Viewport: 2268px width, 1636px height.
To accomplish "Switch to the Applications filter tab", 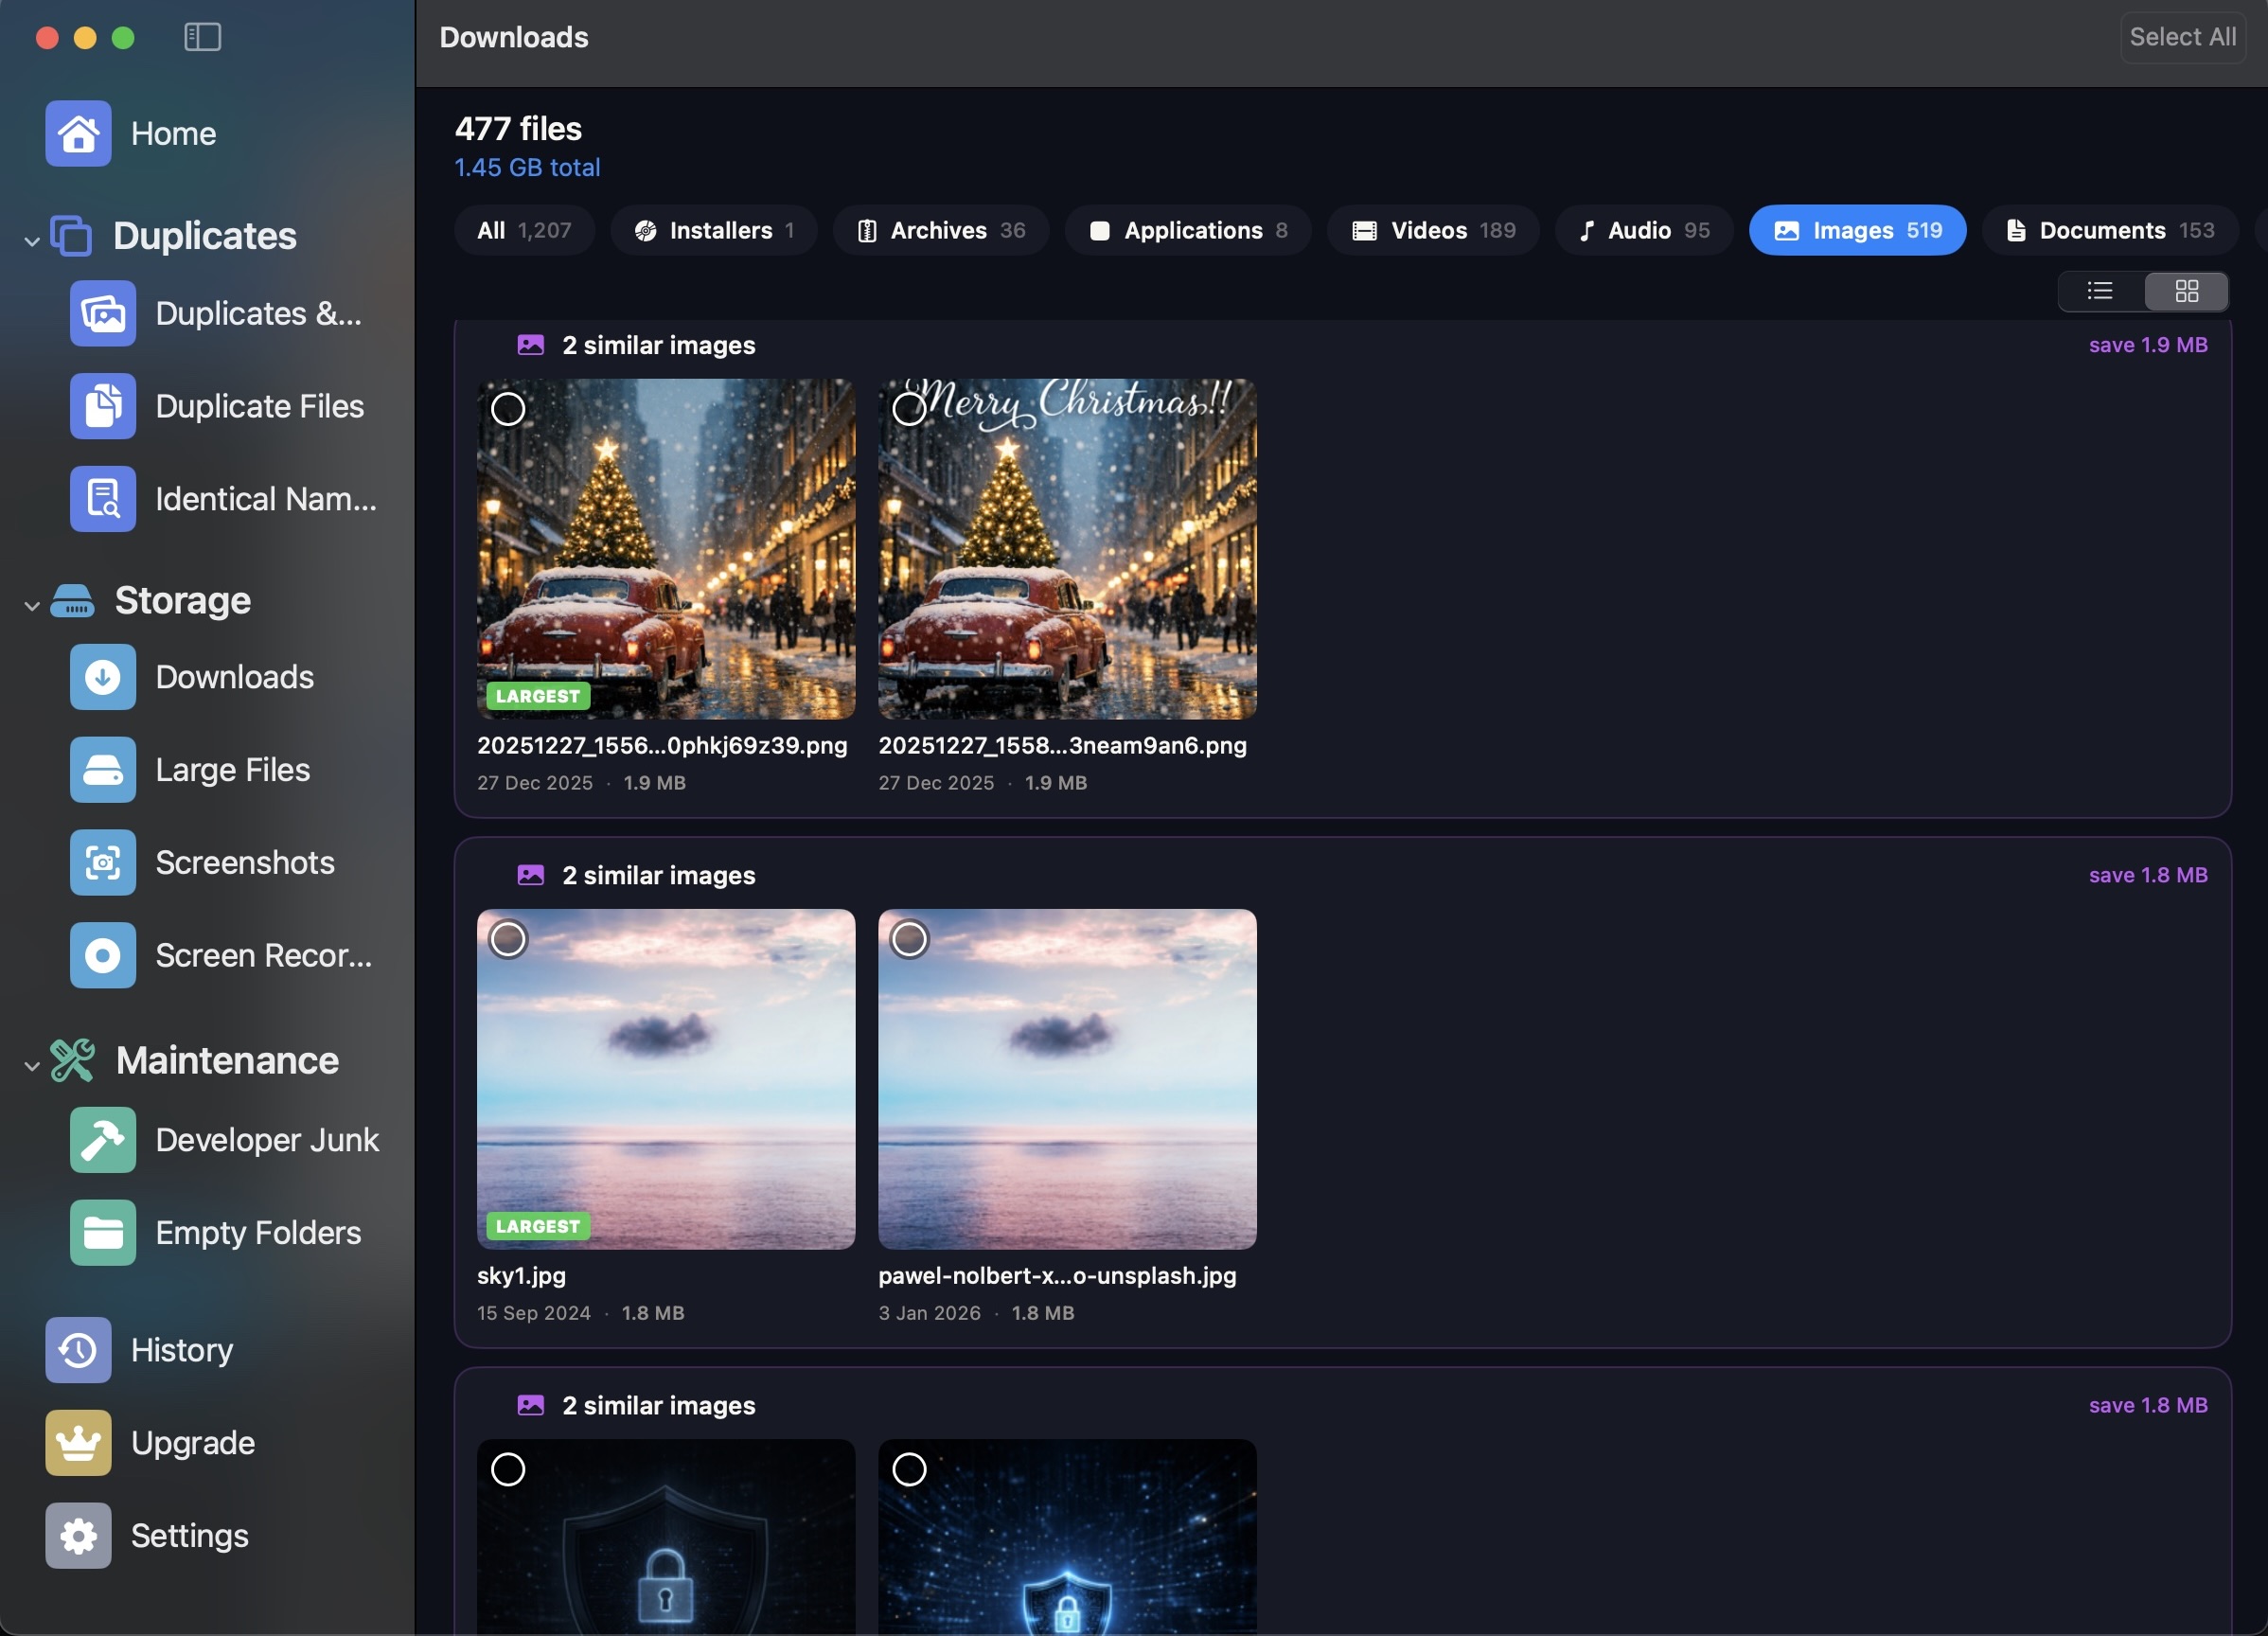I will point(1188,231).
